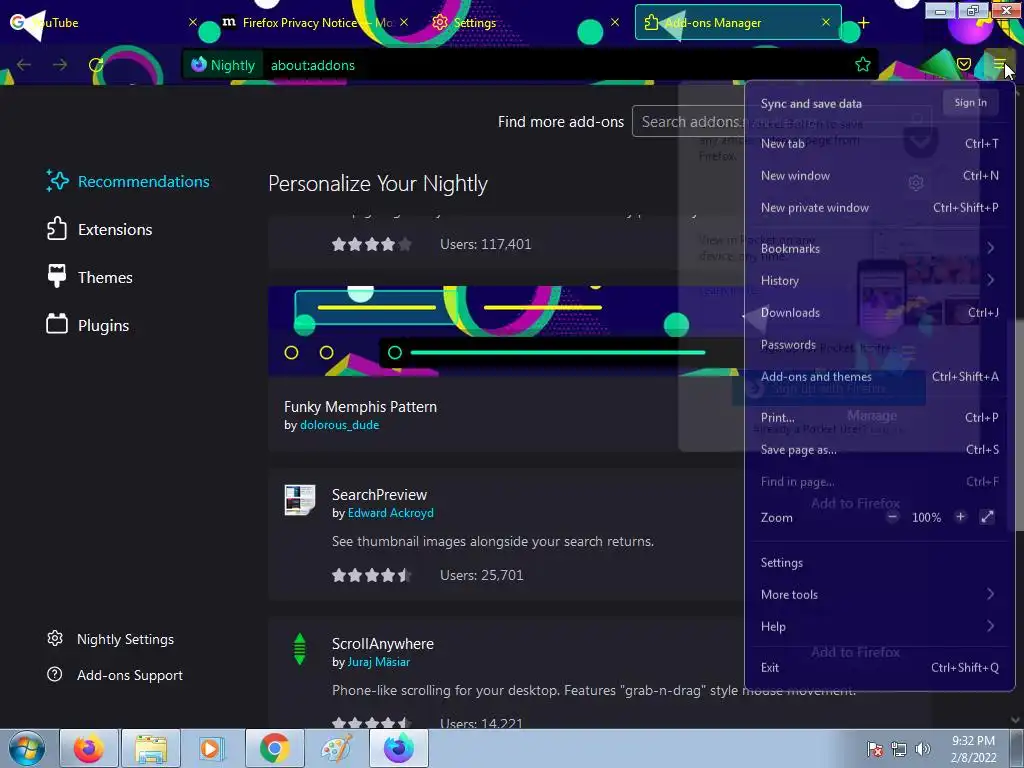This screenshot has width=1024, height=768.
Task: Open a new tab with plus icon
Action: (x=863, y=23)
